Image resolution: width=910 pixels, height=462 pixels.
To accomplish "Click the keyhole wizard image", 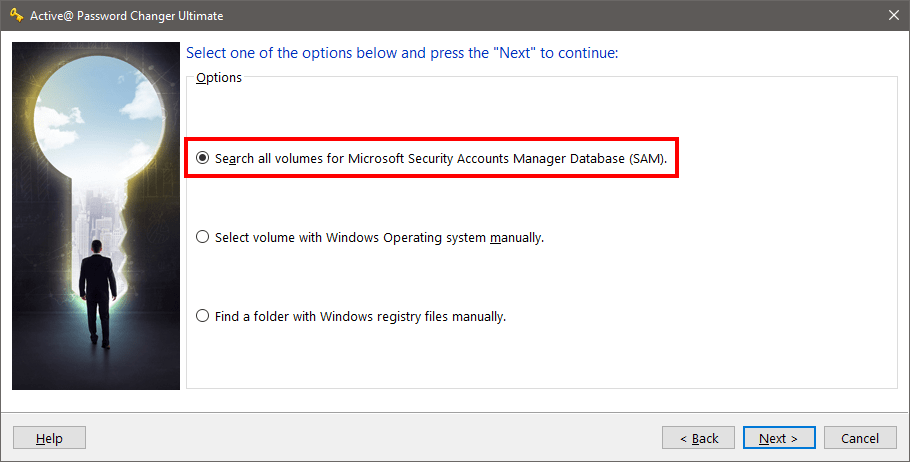I will 96,216.
